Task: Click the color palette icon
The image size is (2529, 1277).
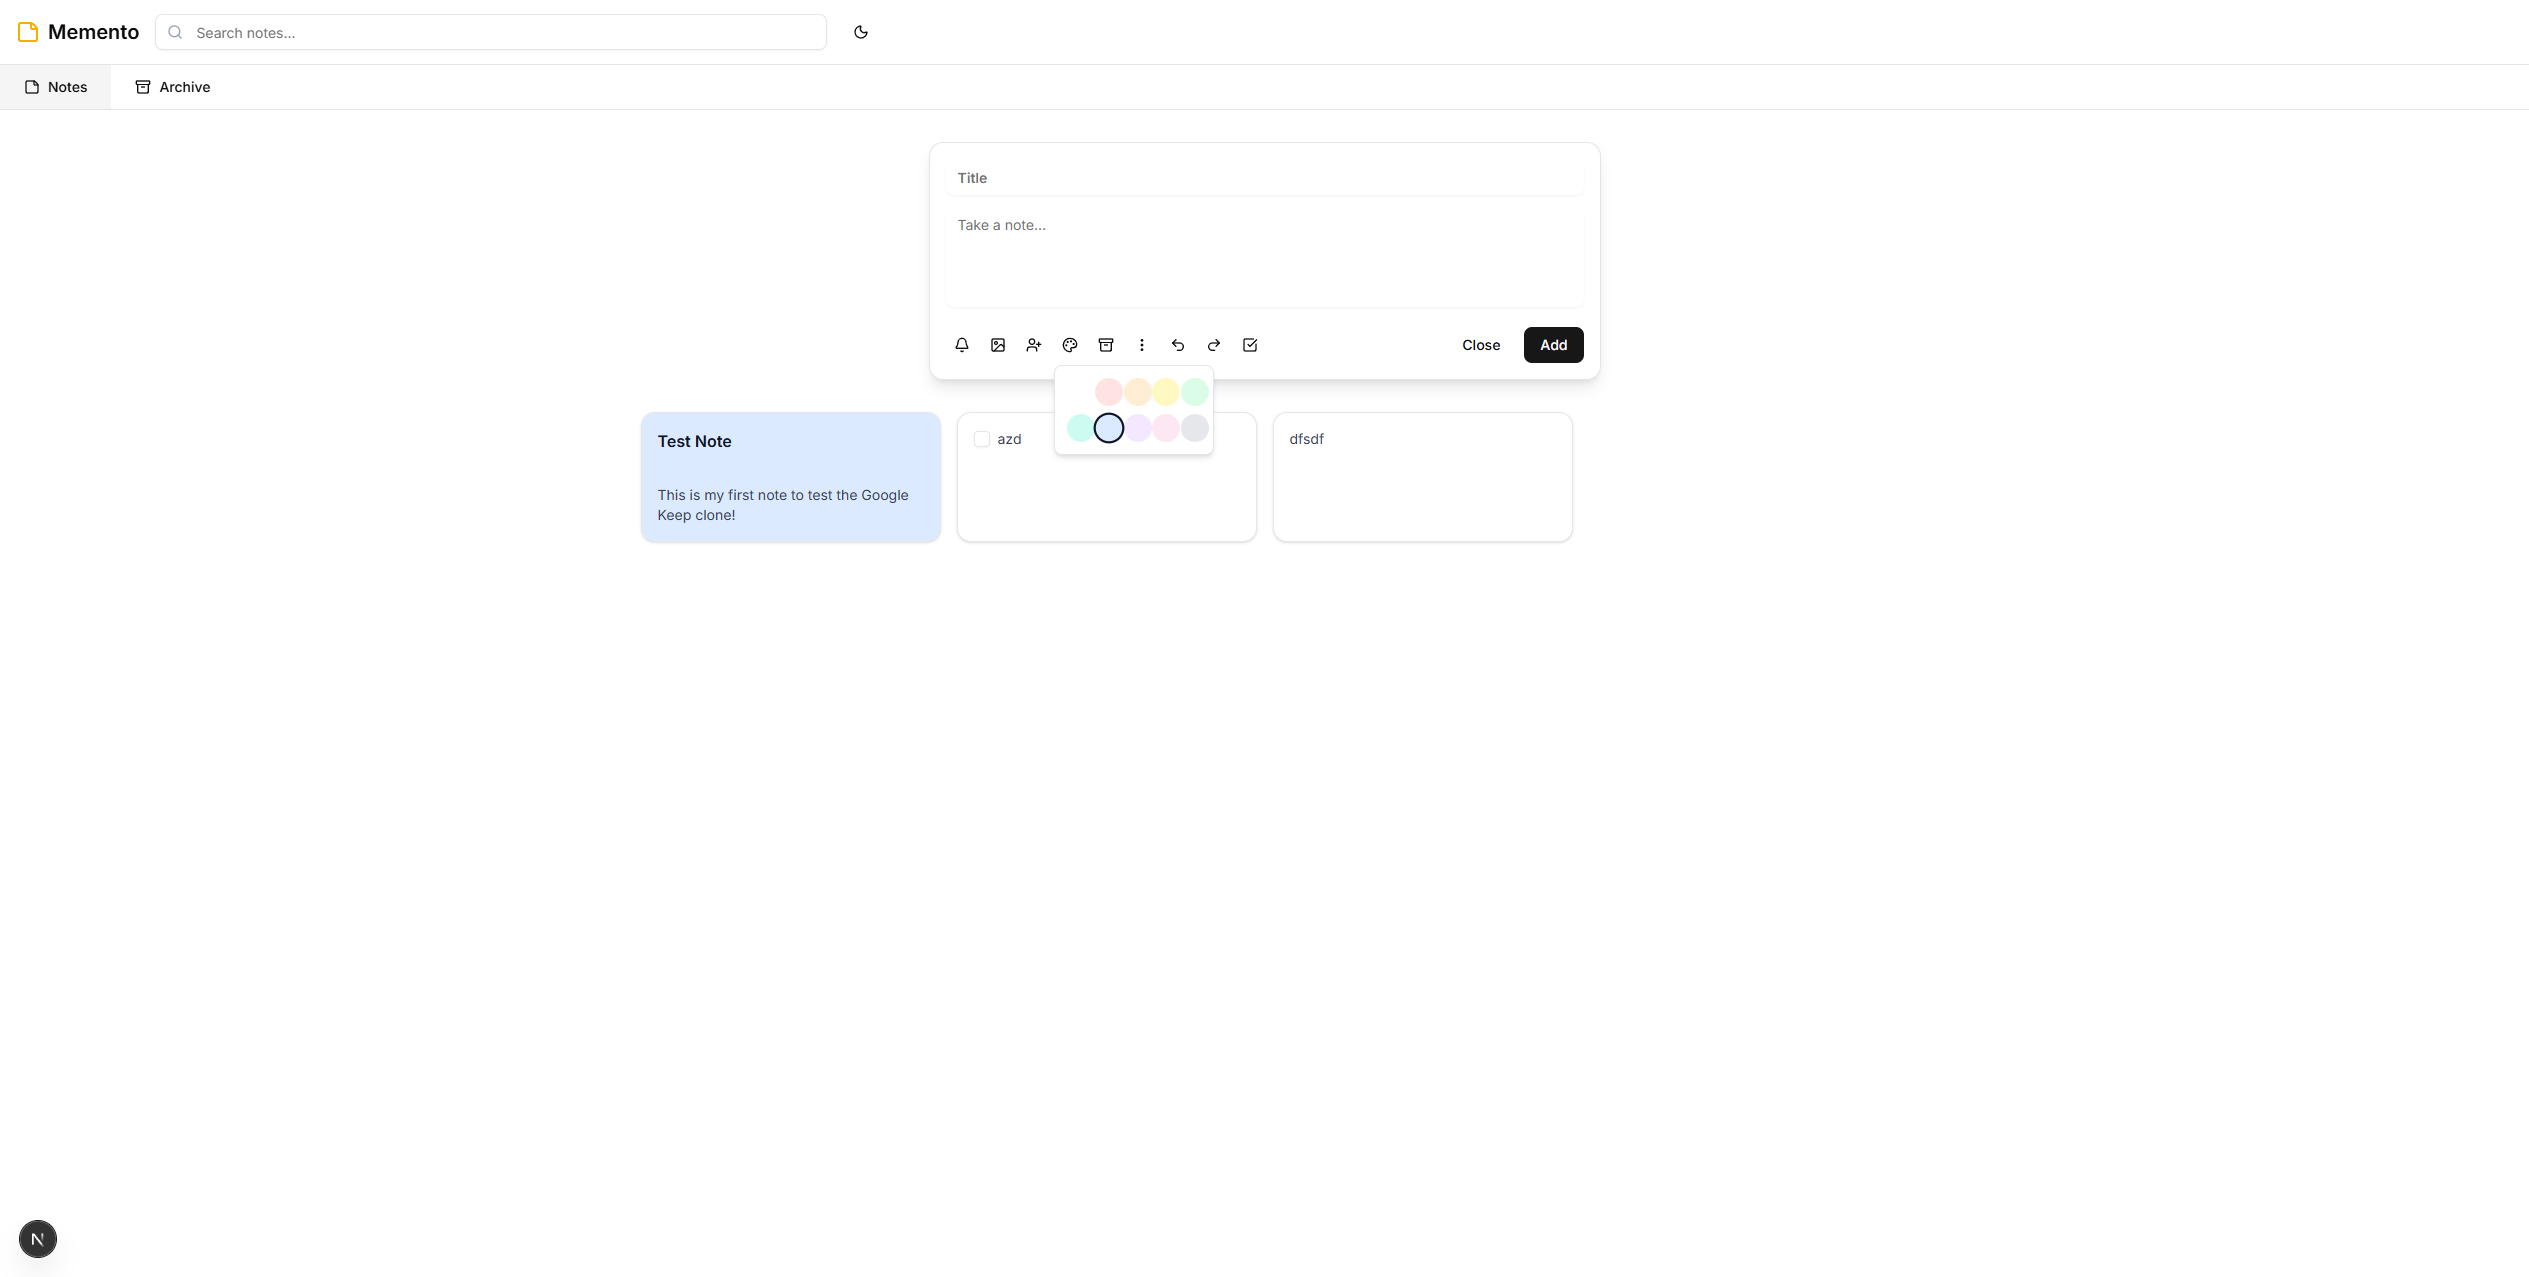Action: 1069,345
